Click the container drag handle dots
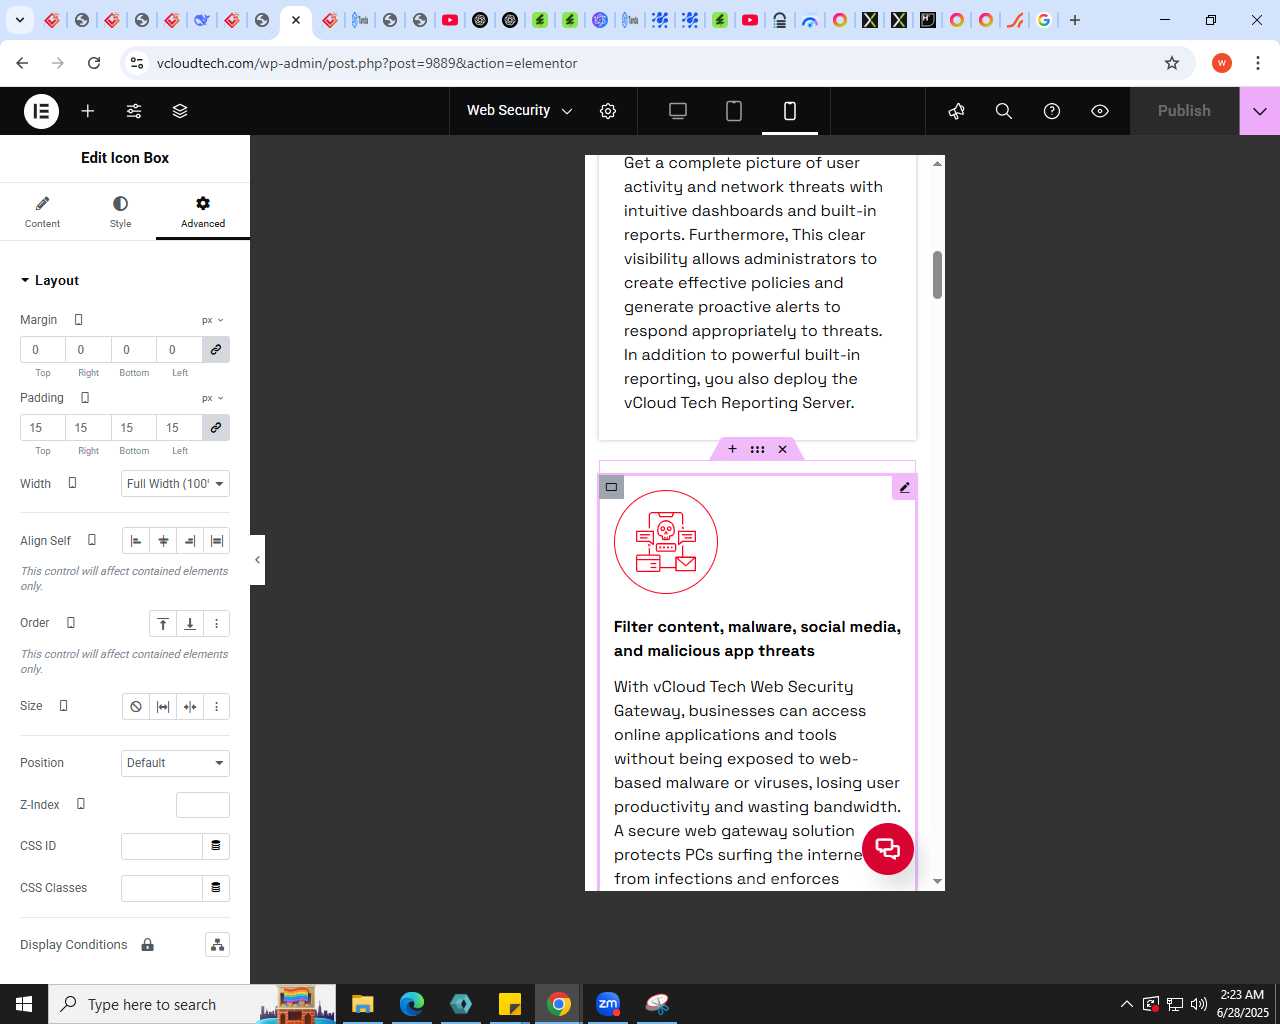 coord(757,449)
